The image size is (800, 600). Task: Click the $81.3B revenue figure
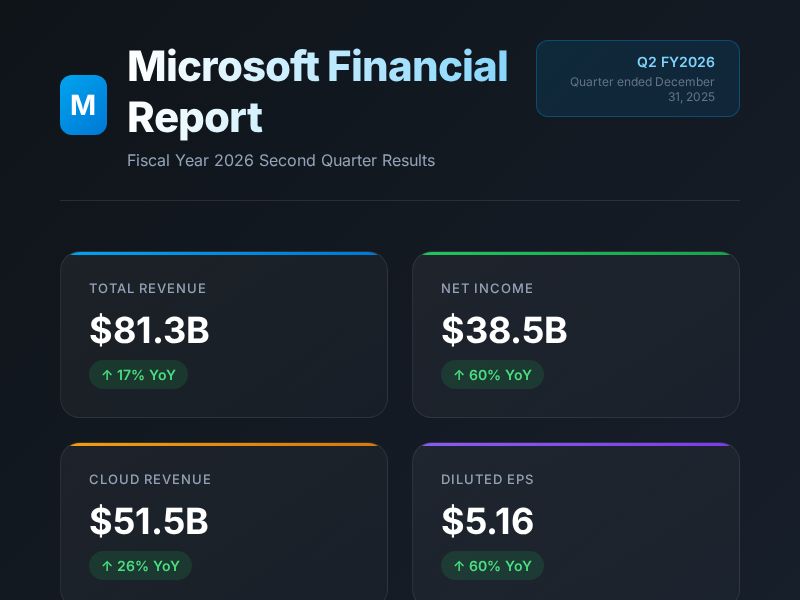click(150, 331)
